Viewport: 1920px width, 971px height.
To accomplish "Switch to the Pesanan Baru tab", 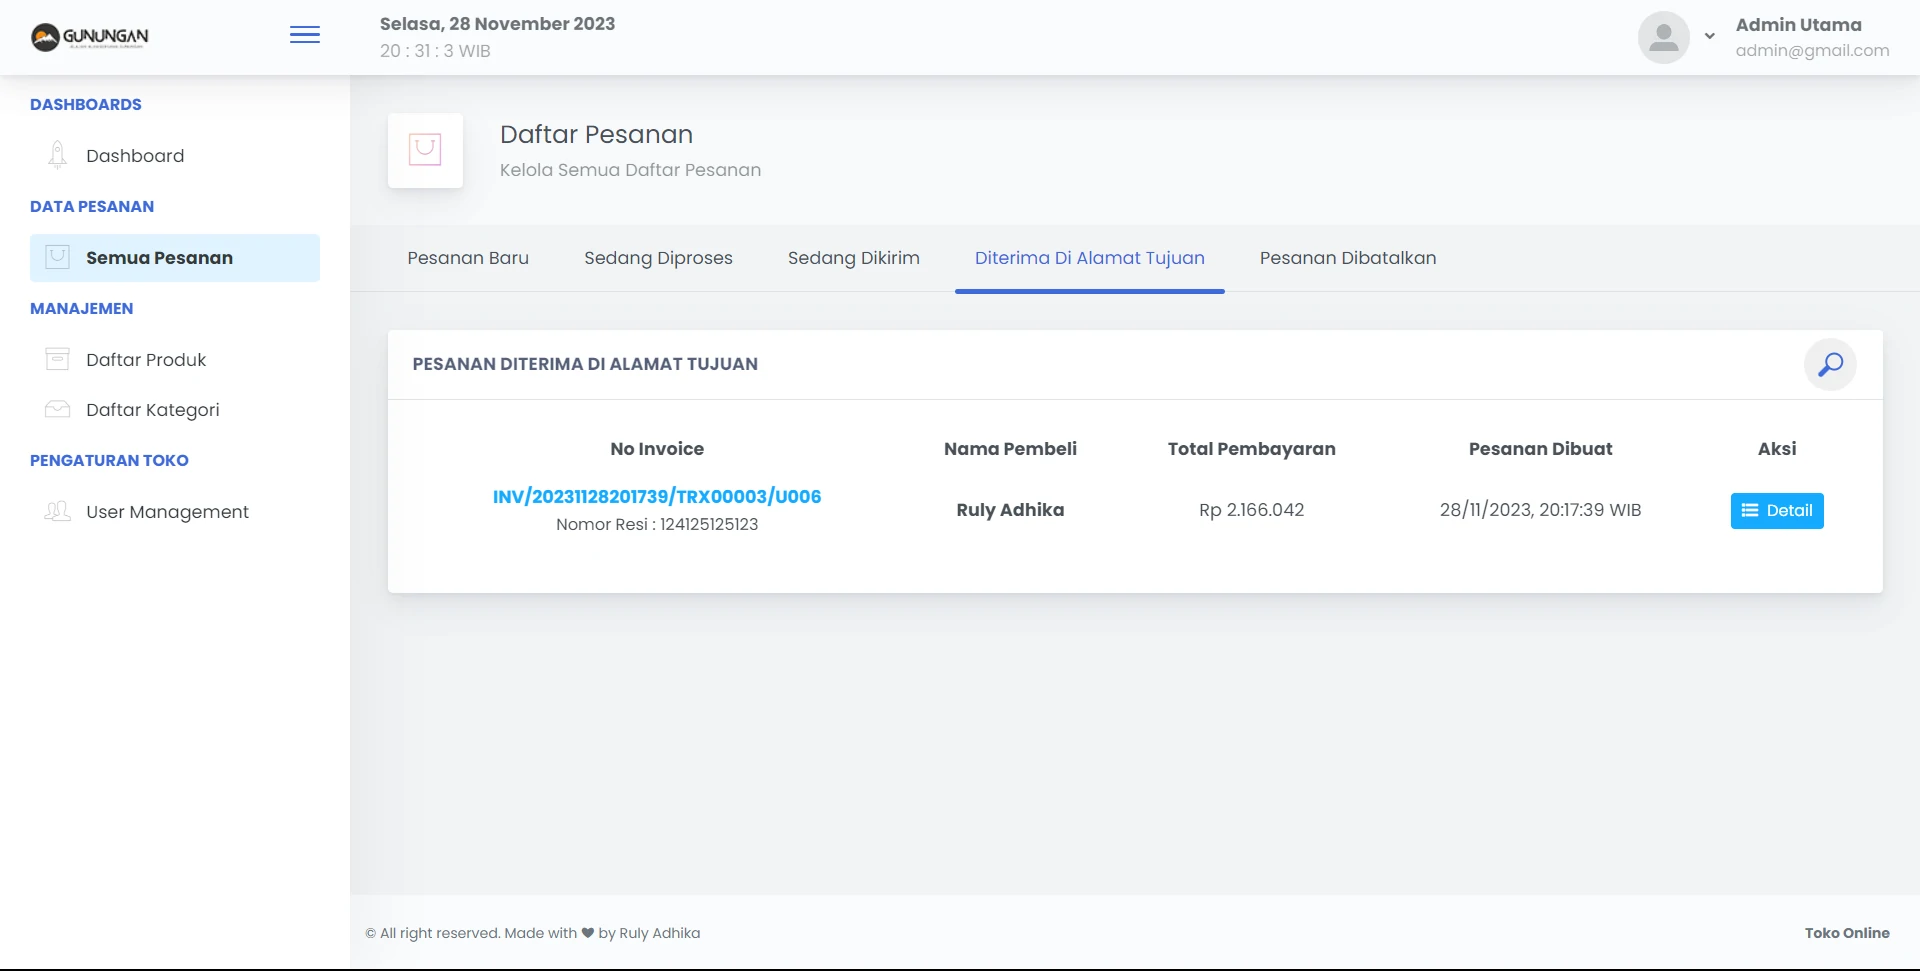I will (x=468, y=258).
